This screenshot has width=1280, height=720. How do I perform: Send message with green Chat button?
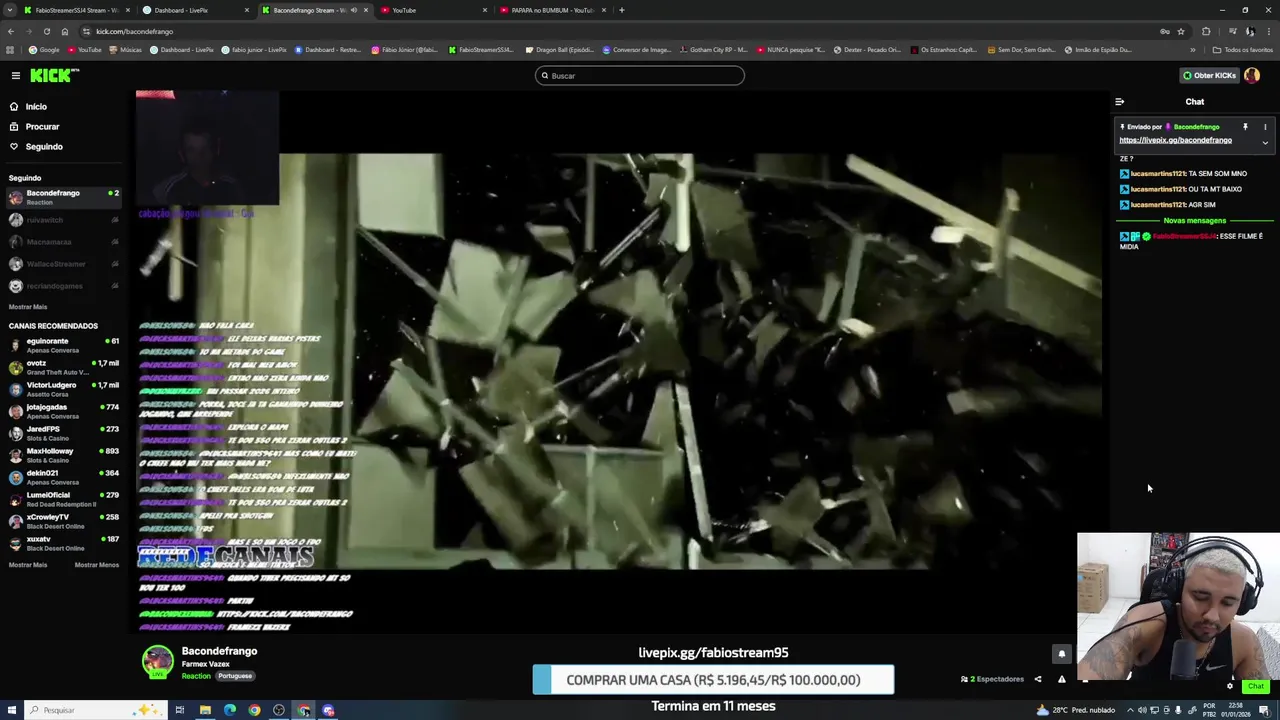tap(1255, 686)
